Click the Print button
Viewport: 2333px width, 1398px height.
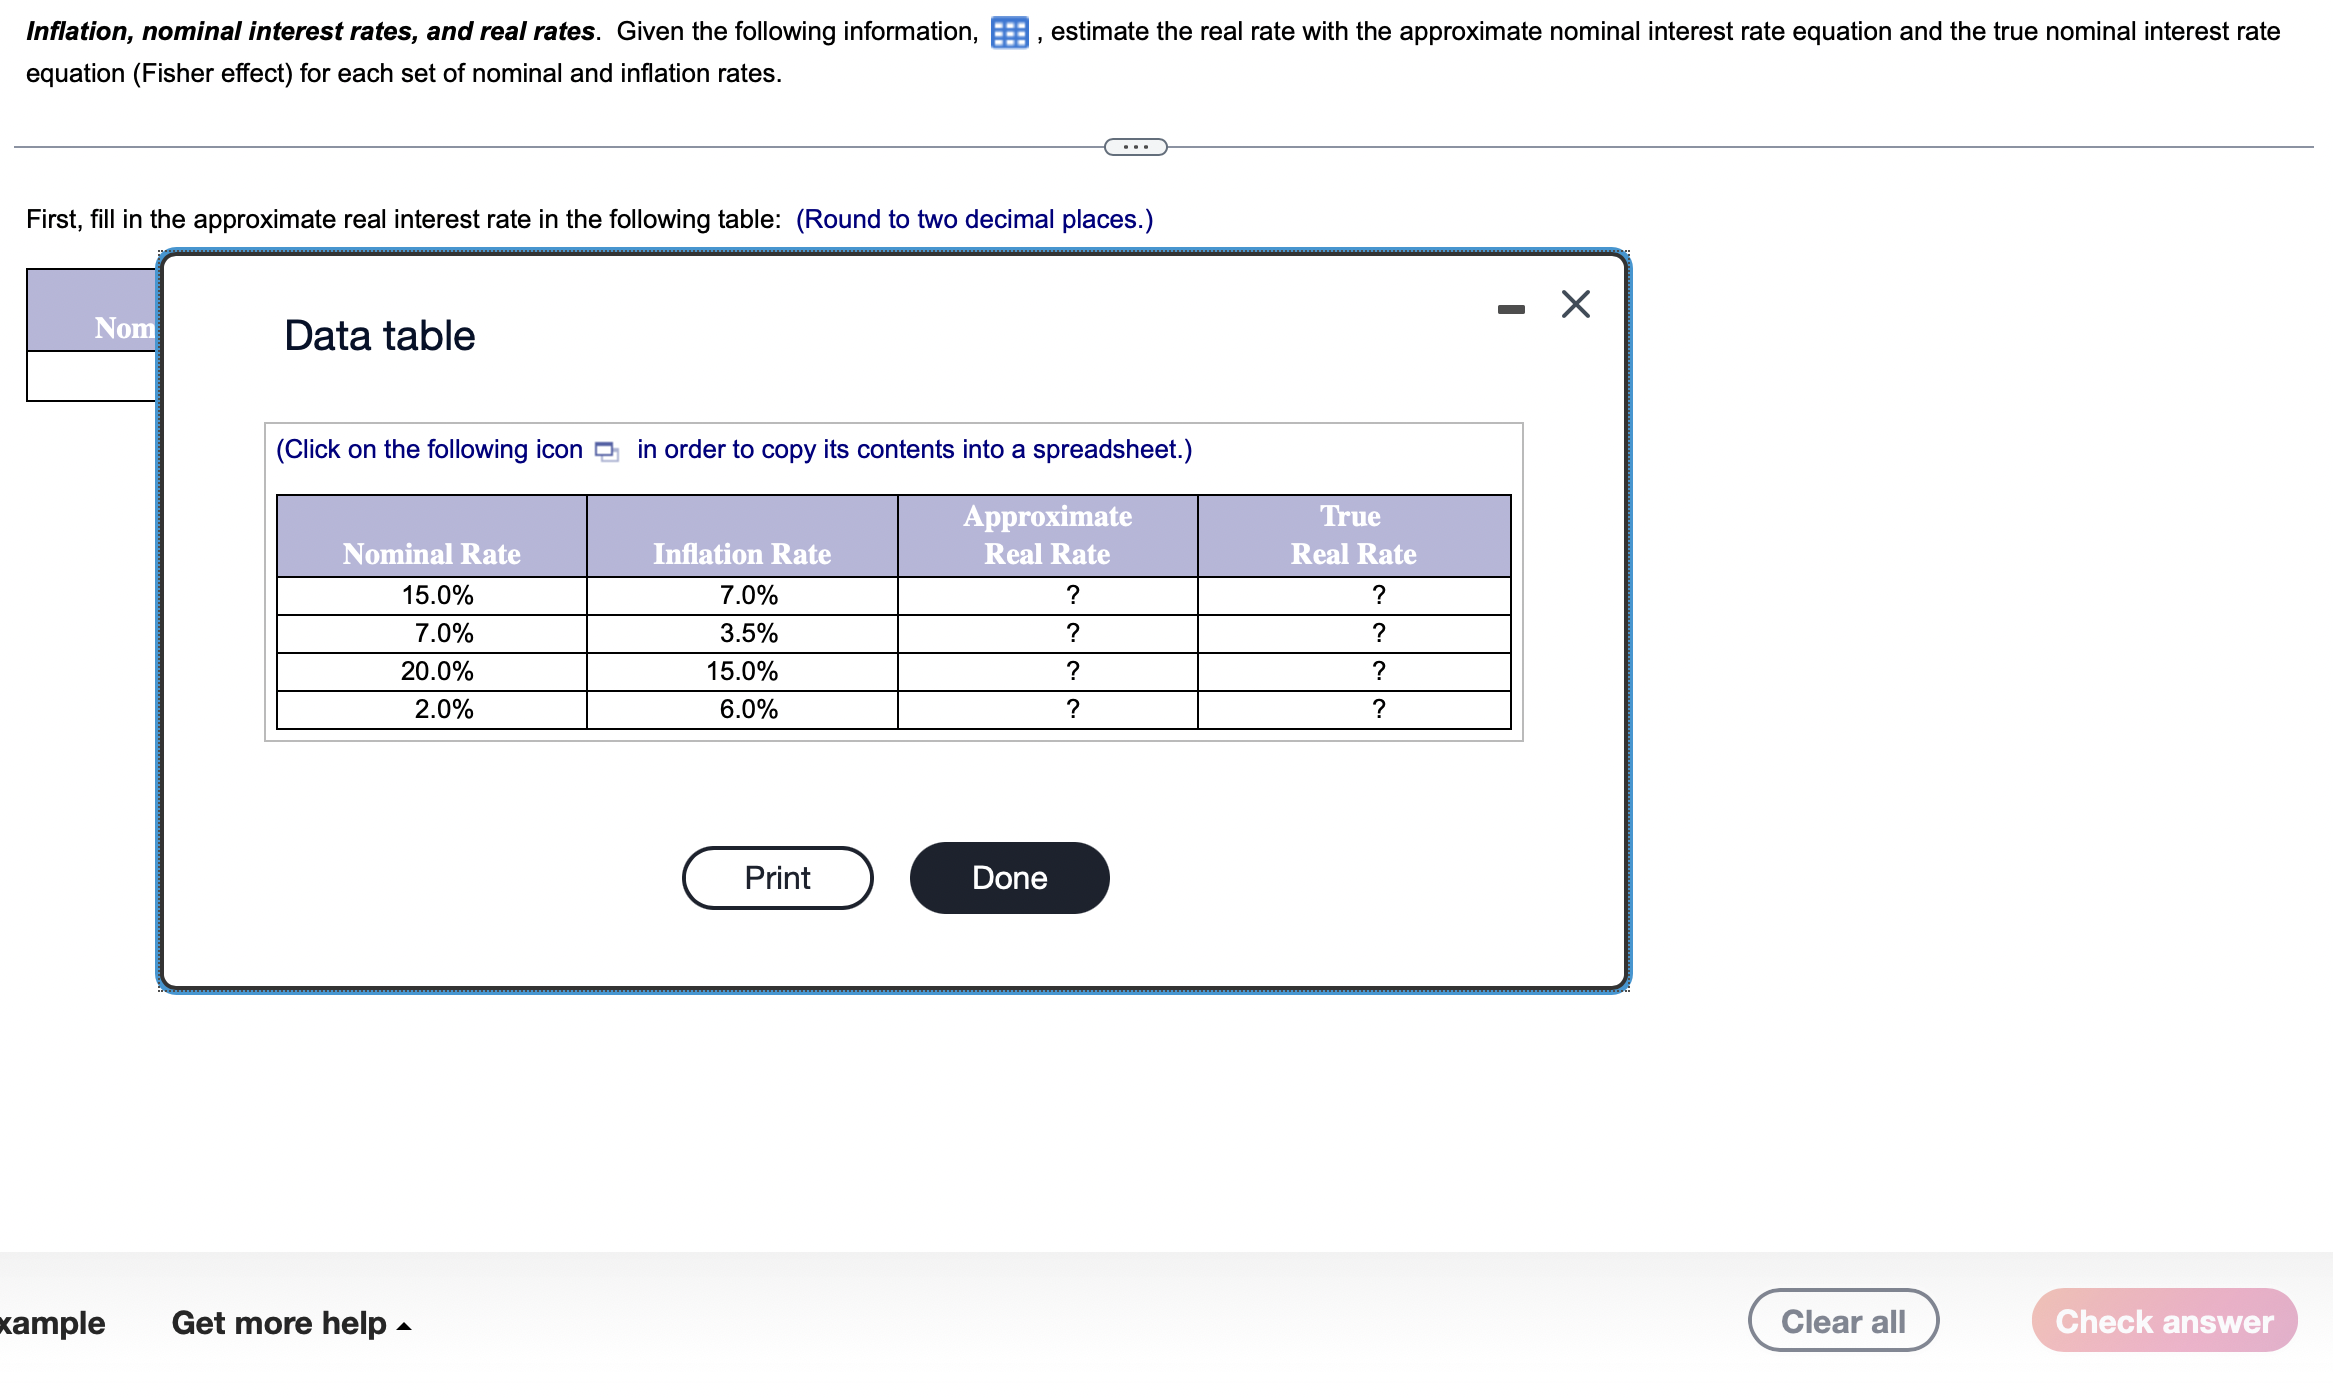(777, 877)
